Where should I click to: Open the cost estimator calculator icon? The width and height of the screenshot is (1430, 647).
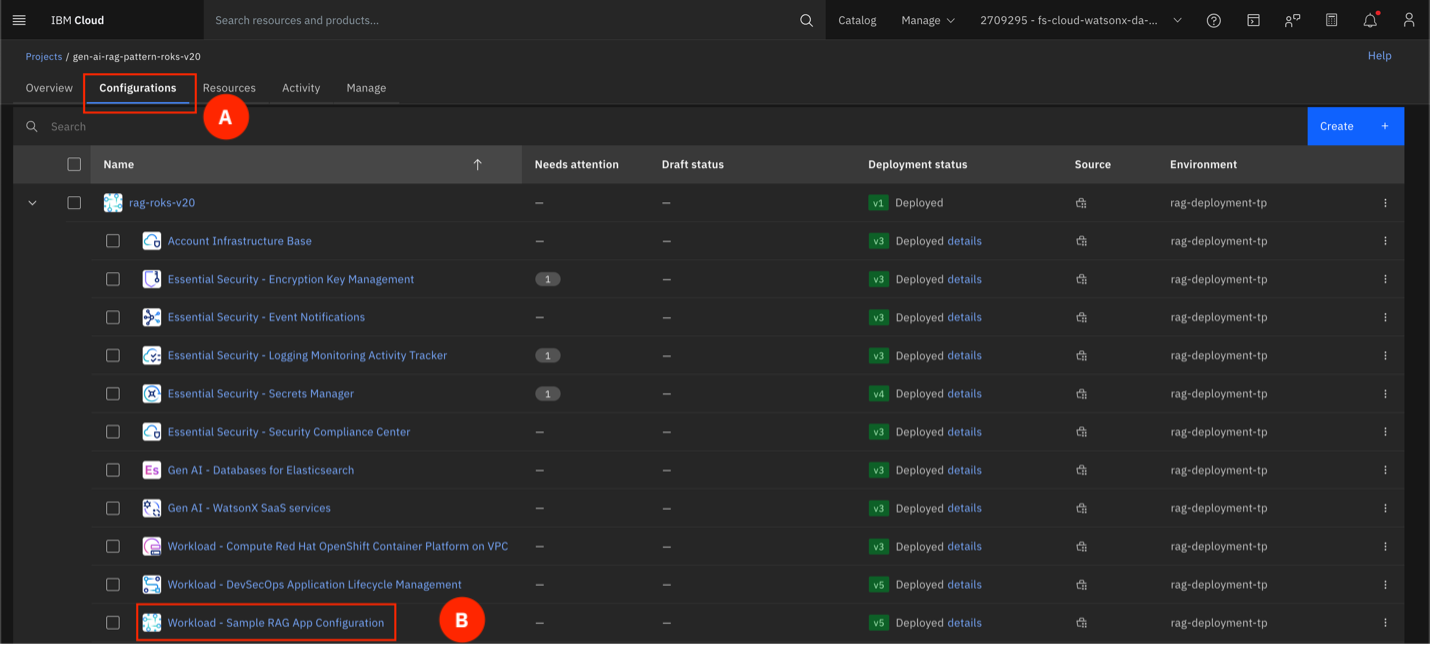pos(1331,20)
